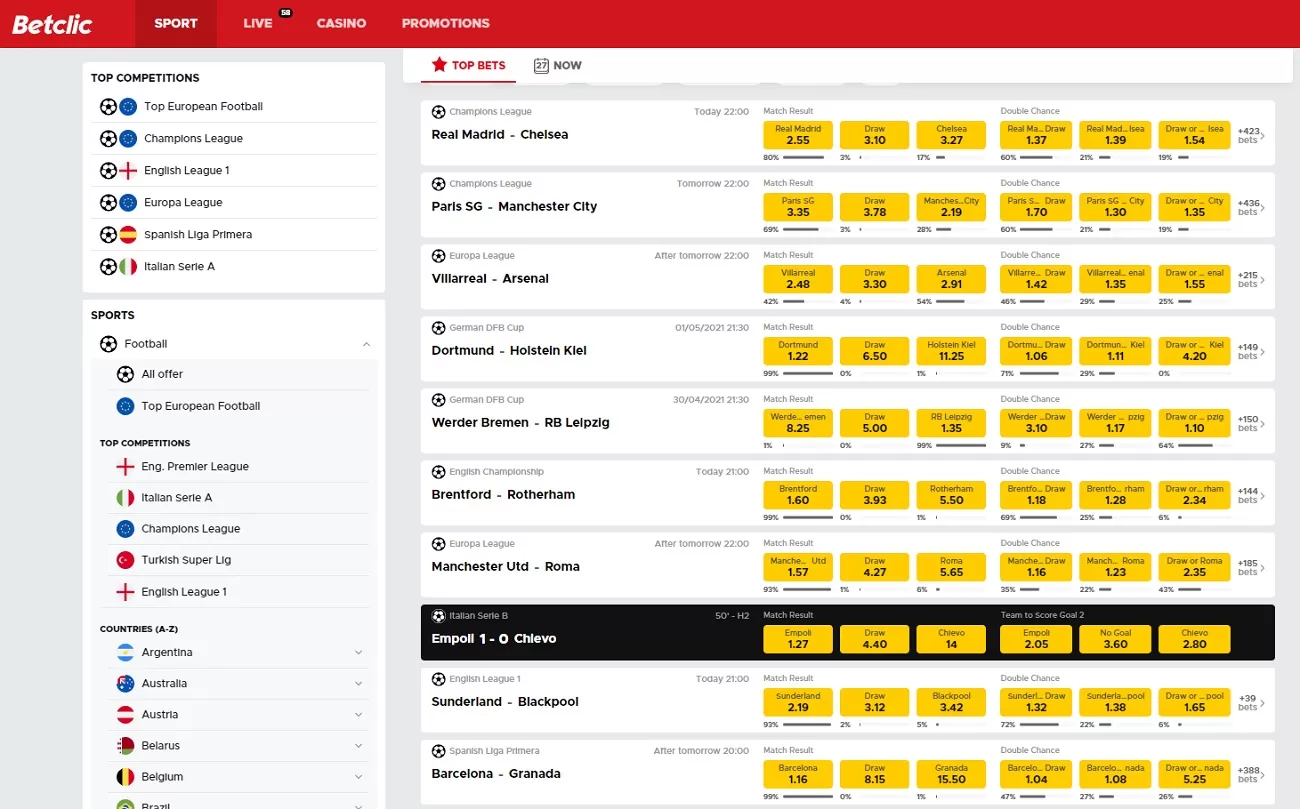Open Europa League competition
Viewport: 1300px width, 809px height.
pos(183,202)
